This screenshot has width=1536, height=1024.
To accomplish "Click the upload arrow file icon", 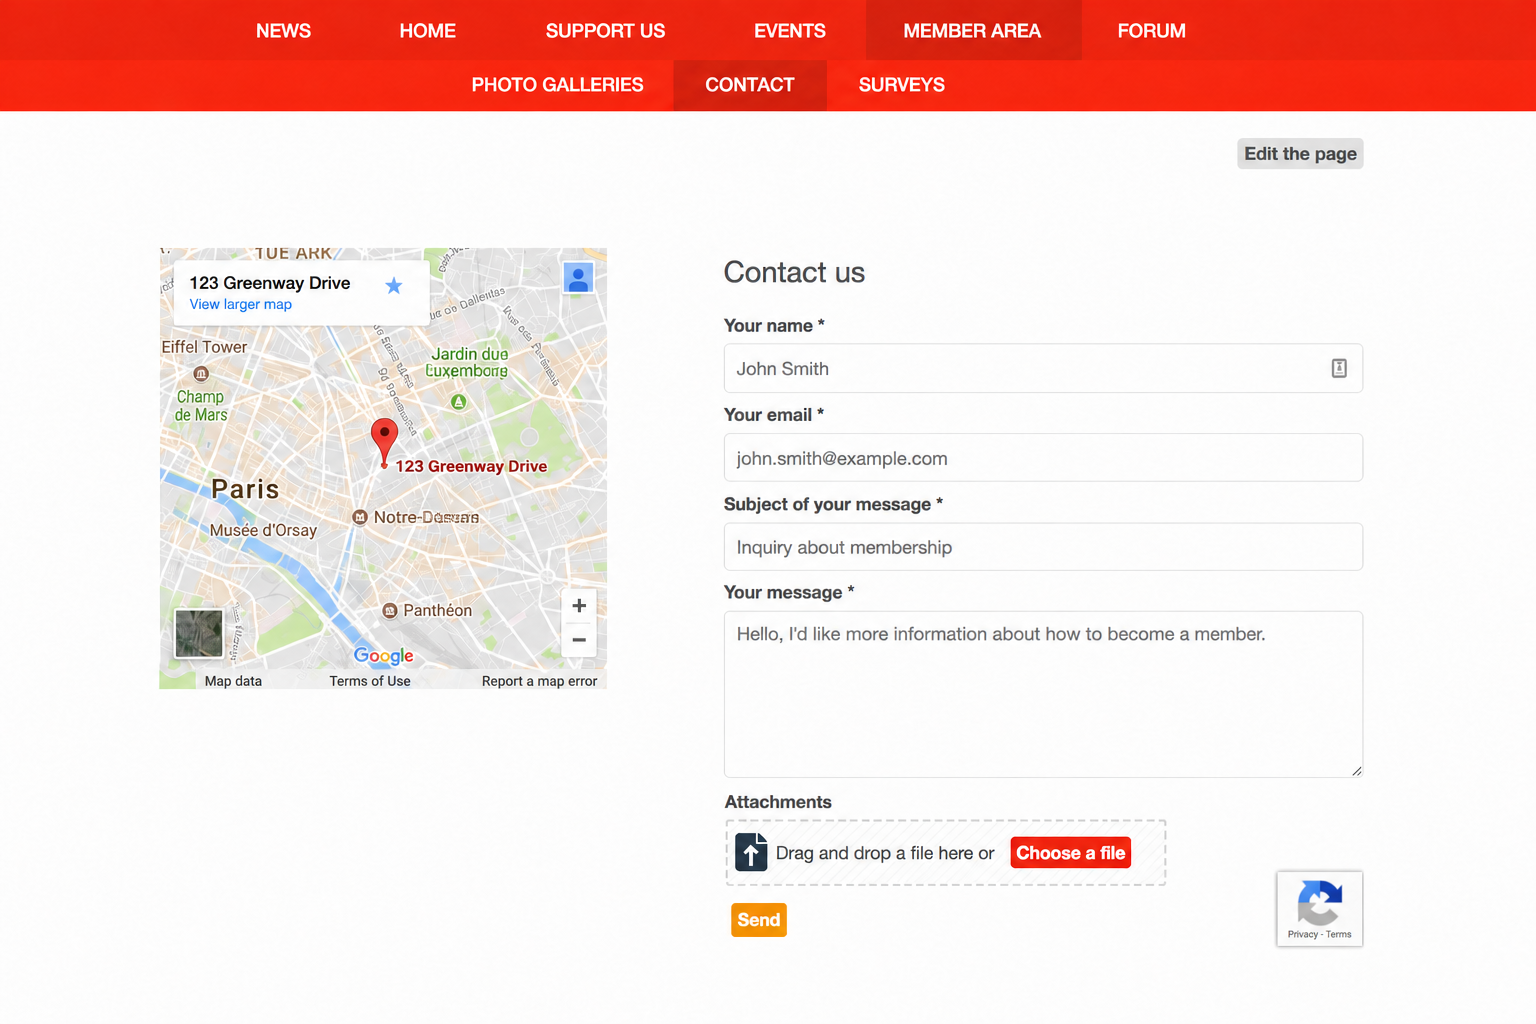I will [x=751, y=852].
